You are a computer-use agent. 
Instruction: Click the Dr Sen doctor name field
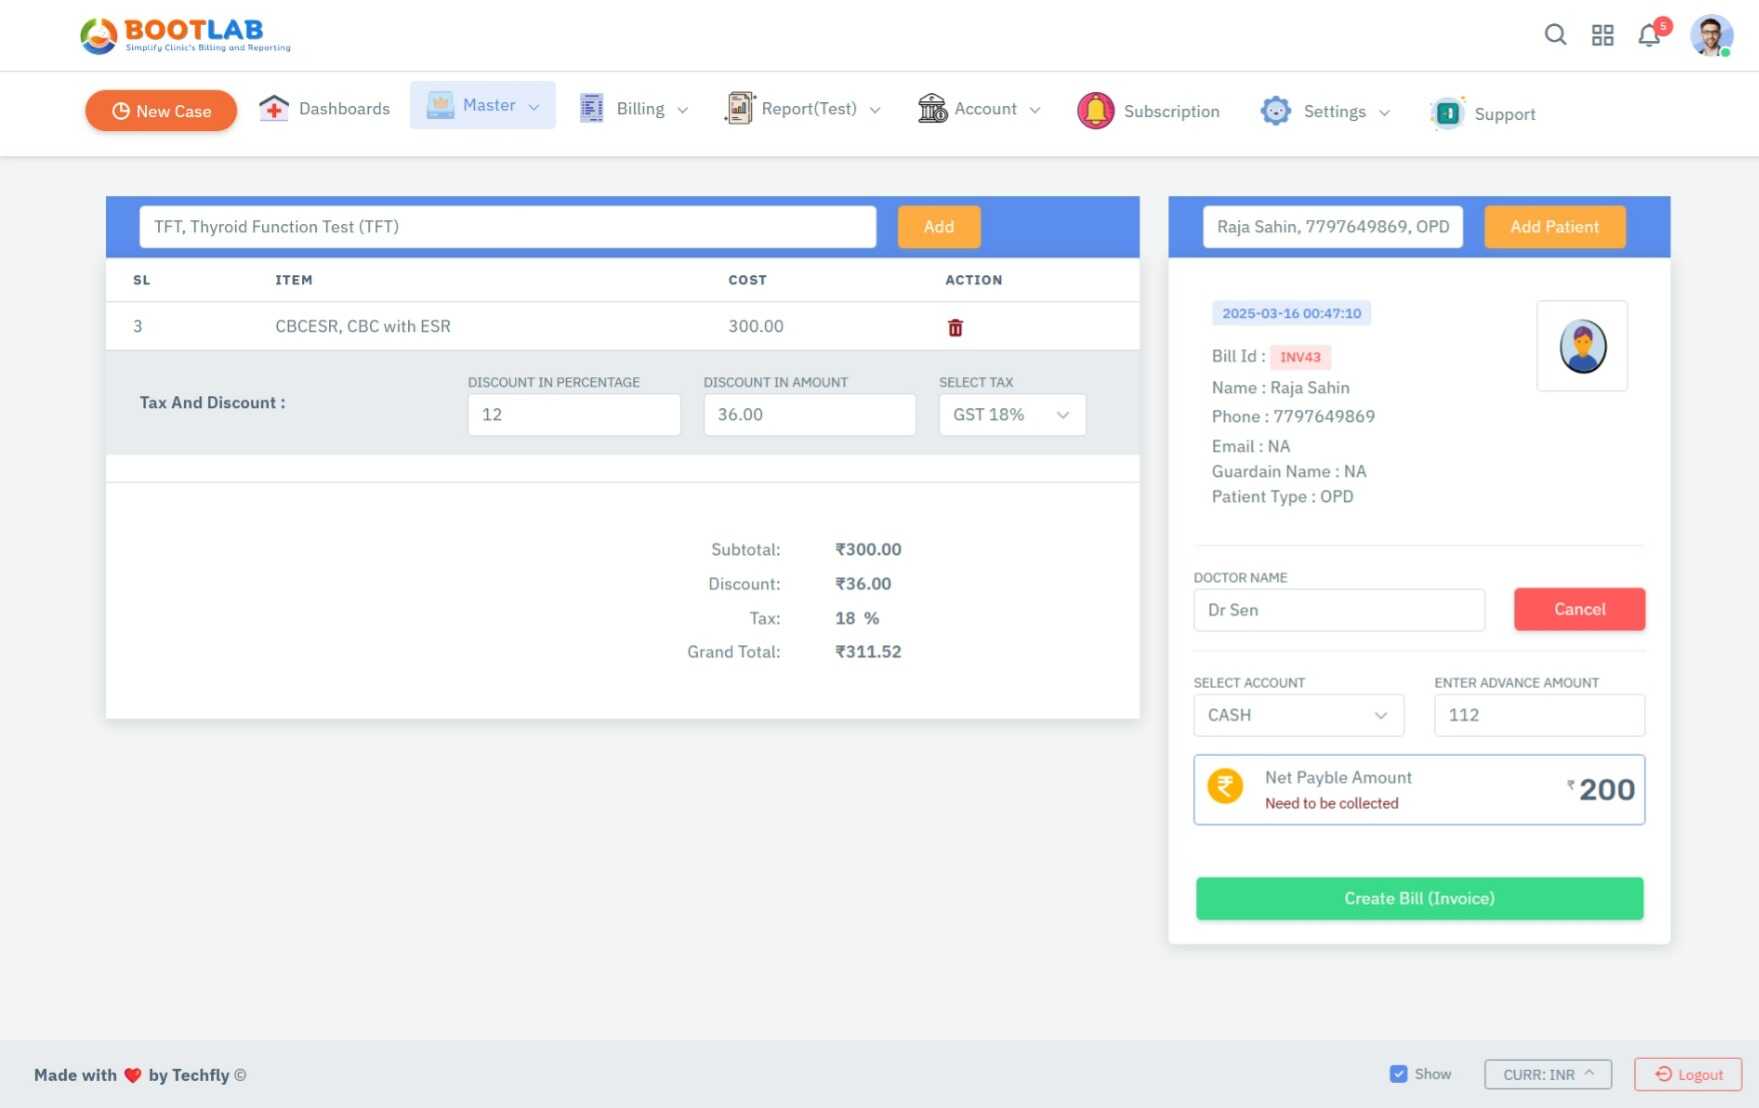pos(1338,609)
